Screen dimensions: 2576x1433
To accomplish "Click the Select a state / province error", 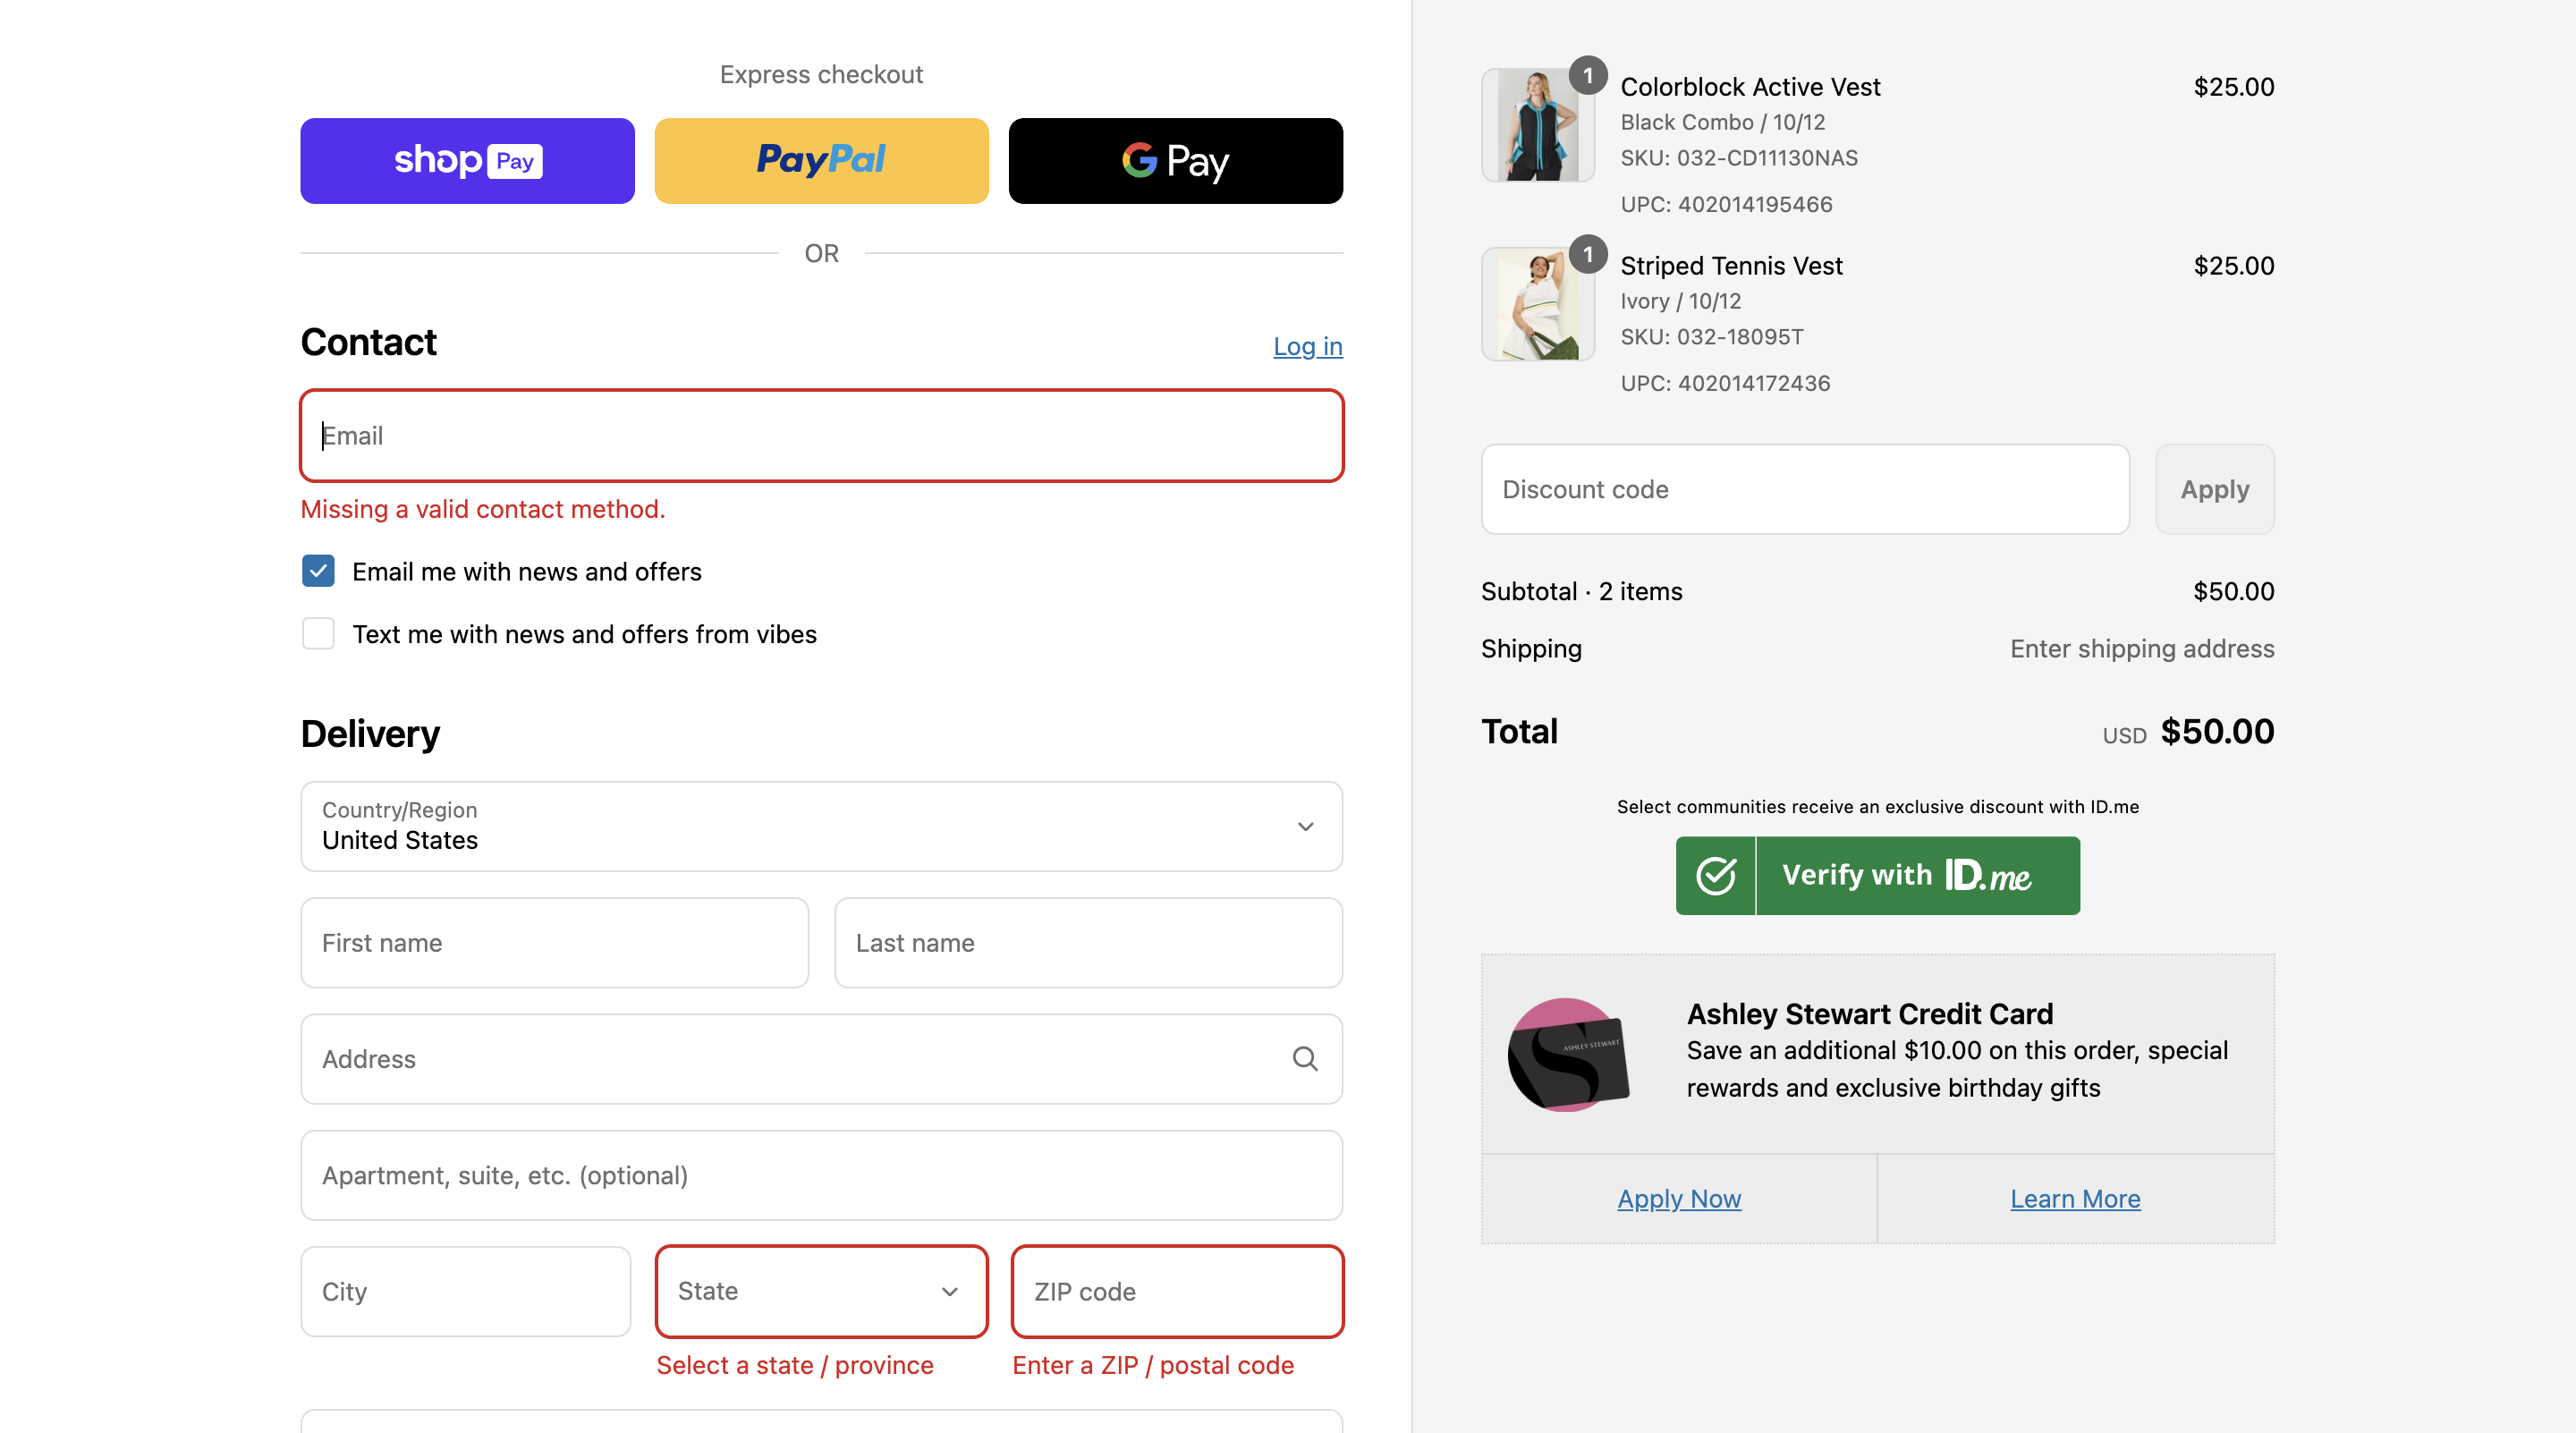I will point(794,1365).
